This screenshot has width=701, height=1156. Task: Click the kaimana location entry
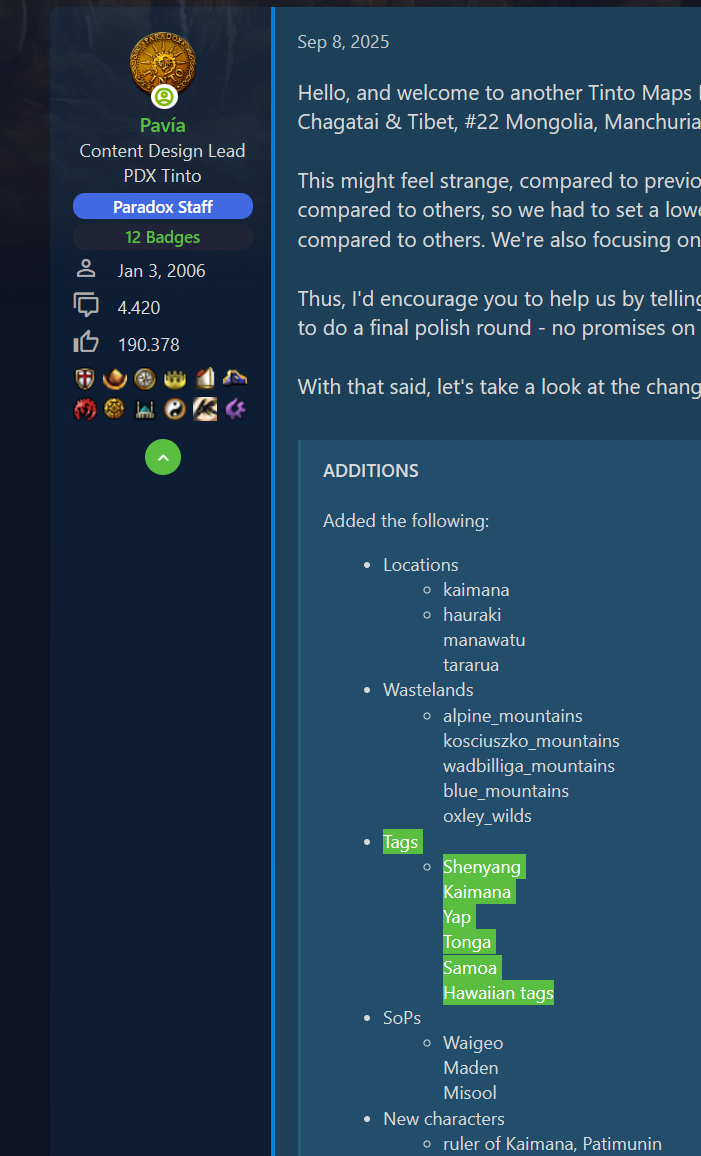coord(476,590)
